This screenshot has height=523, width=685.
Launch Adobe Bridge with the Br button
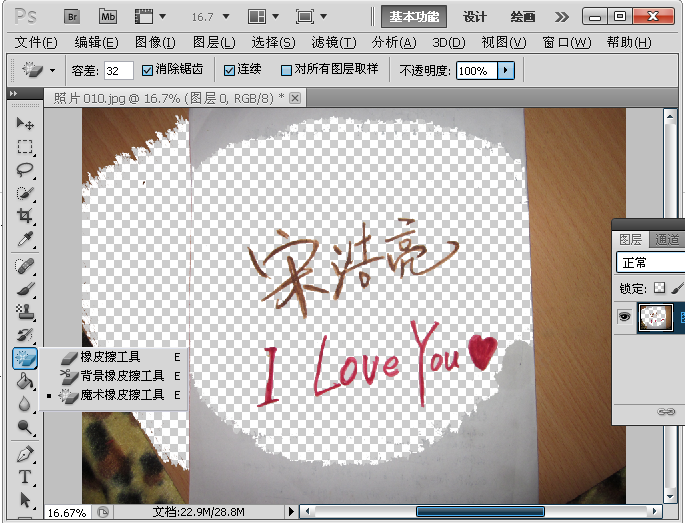tap(72, 17)
